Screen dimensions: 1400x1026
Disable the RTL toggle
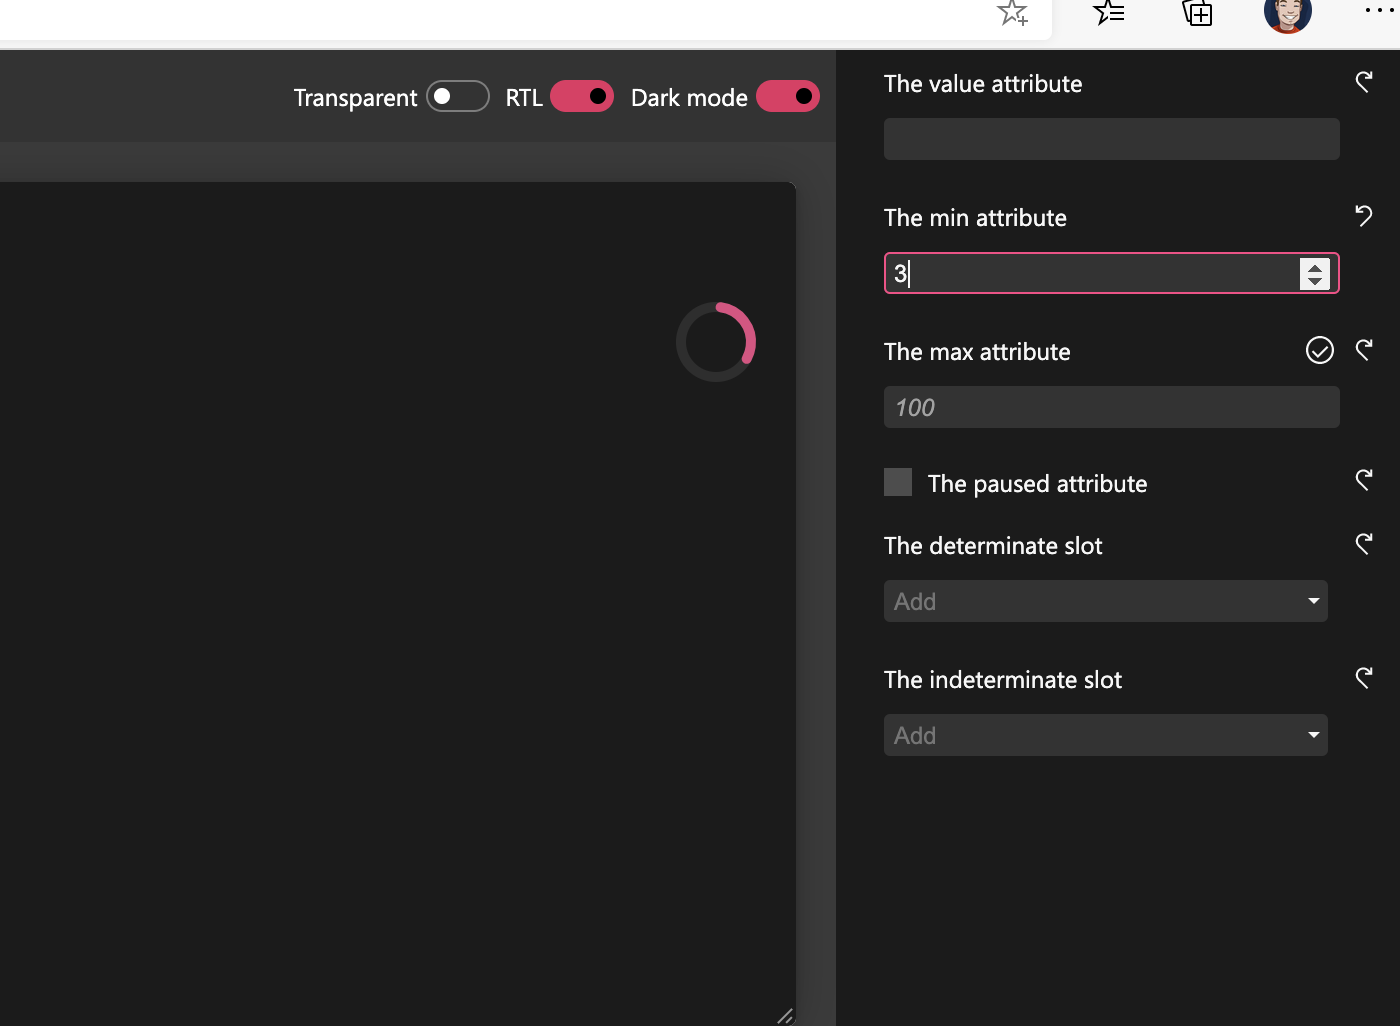tap(582, 96)
